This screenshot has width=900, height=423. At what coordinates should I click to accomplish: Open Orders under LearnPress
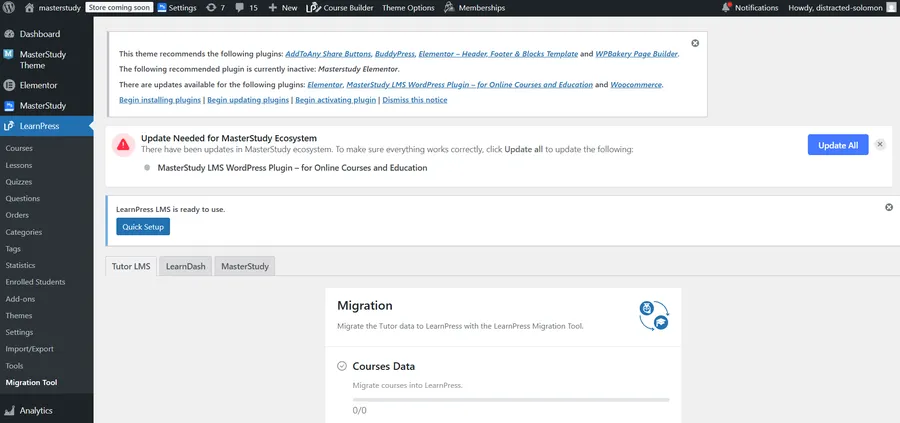(x=17, y=215)
